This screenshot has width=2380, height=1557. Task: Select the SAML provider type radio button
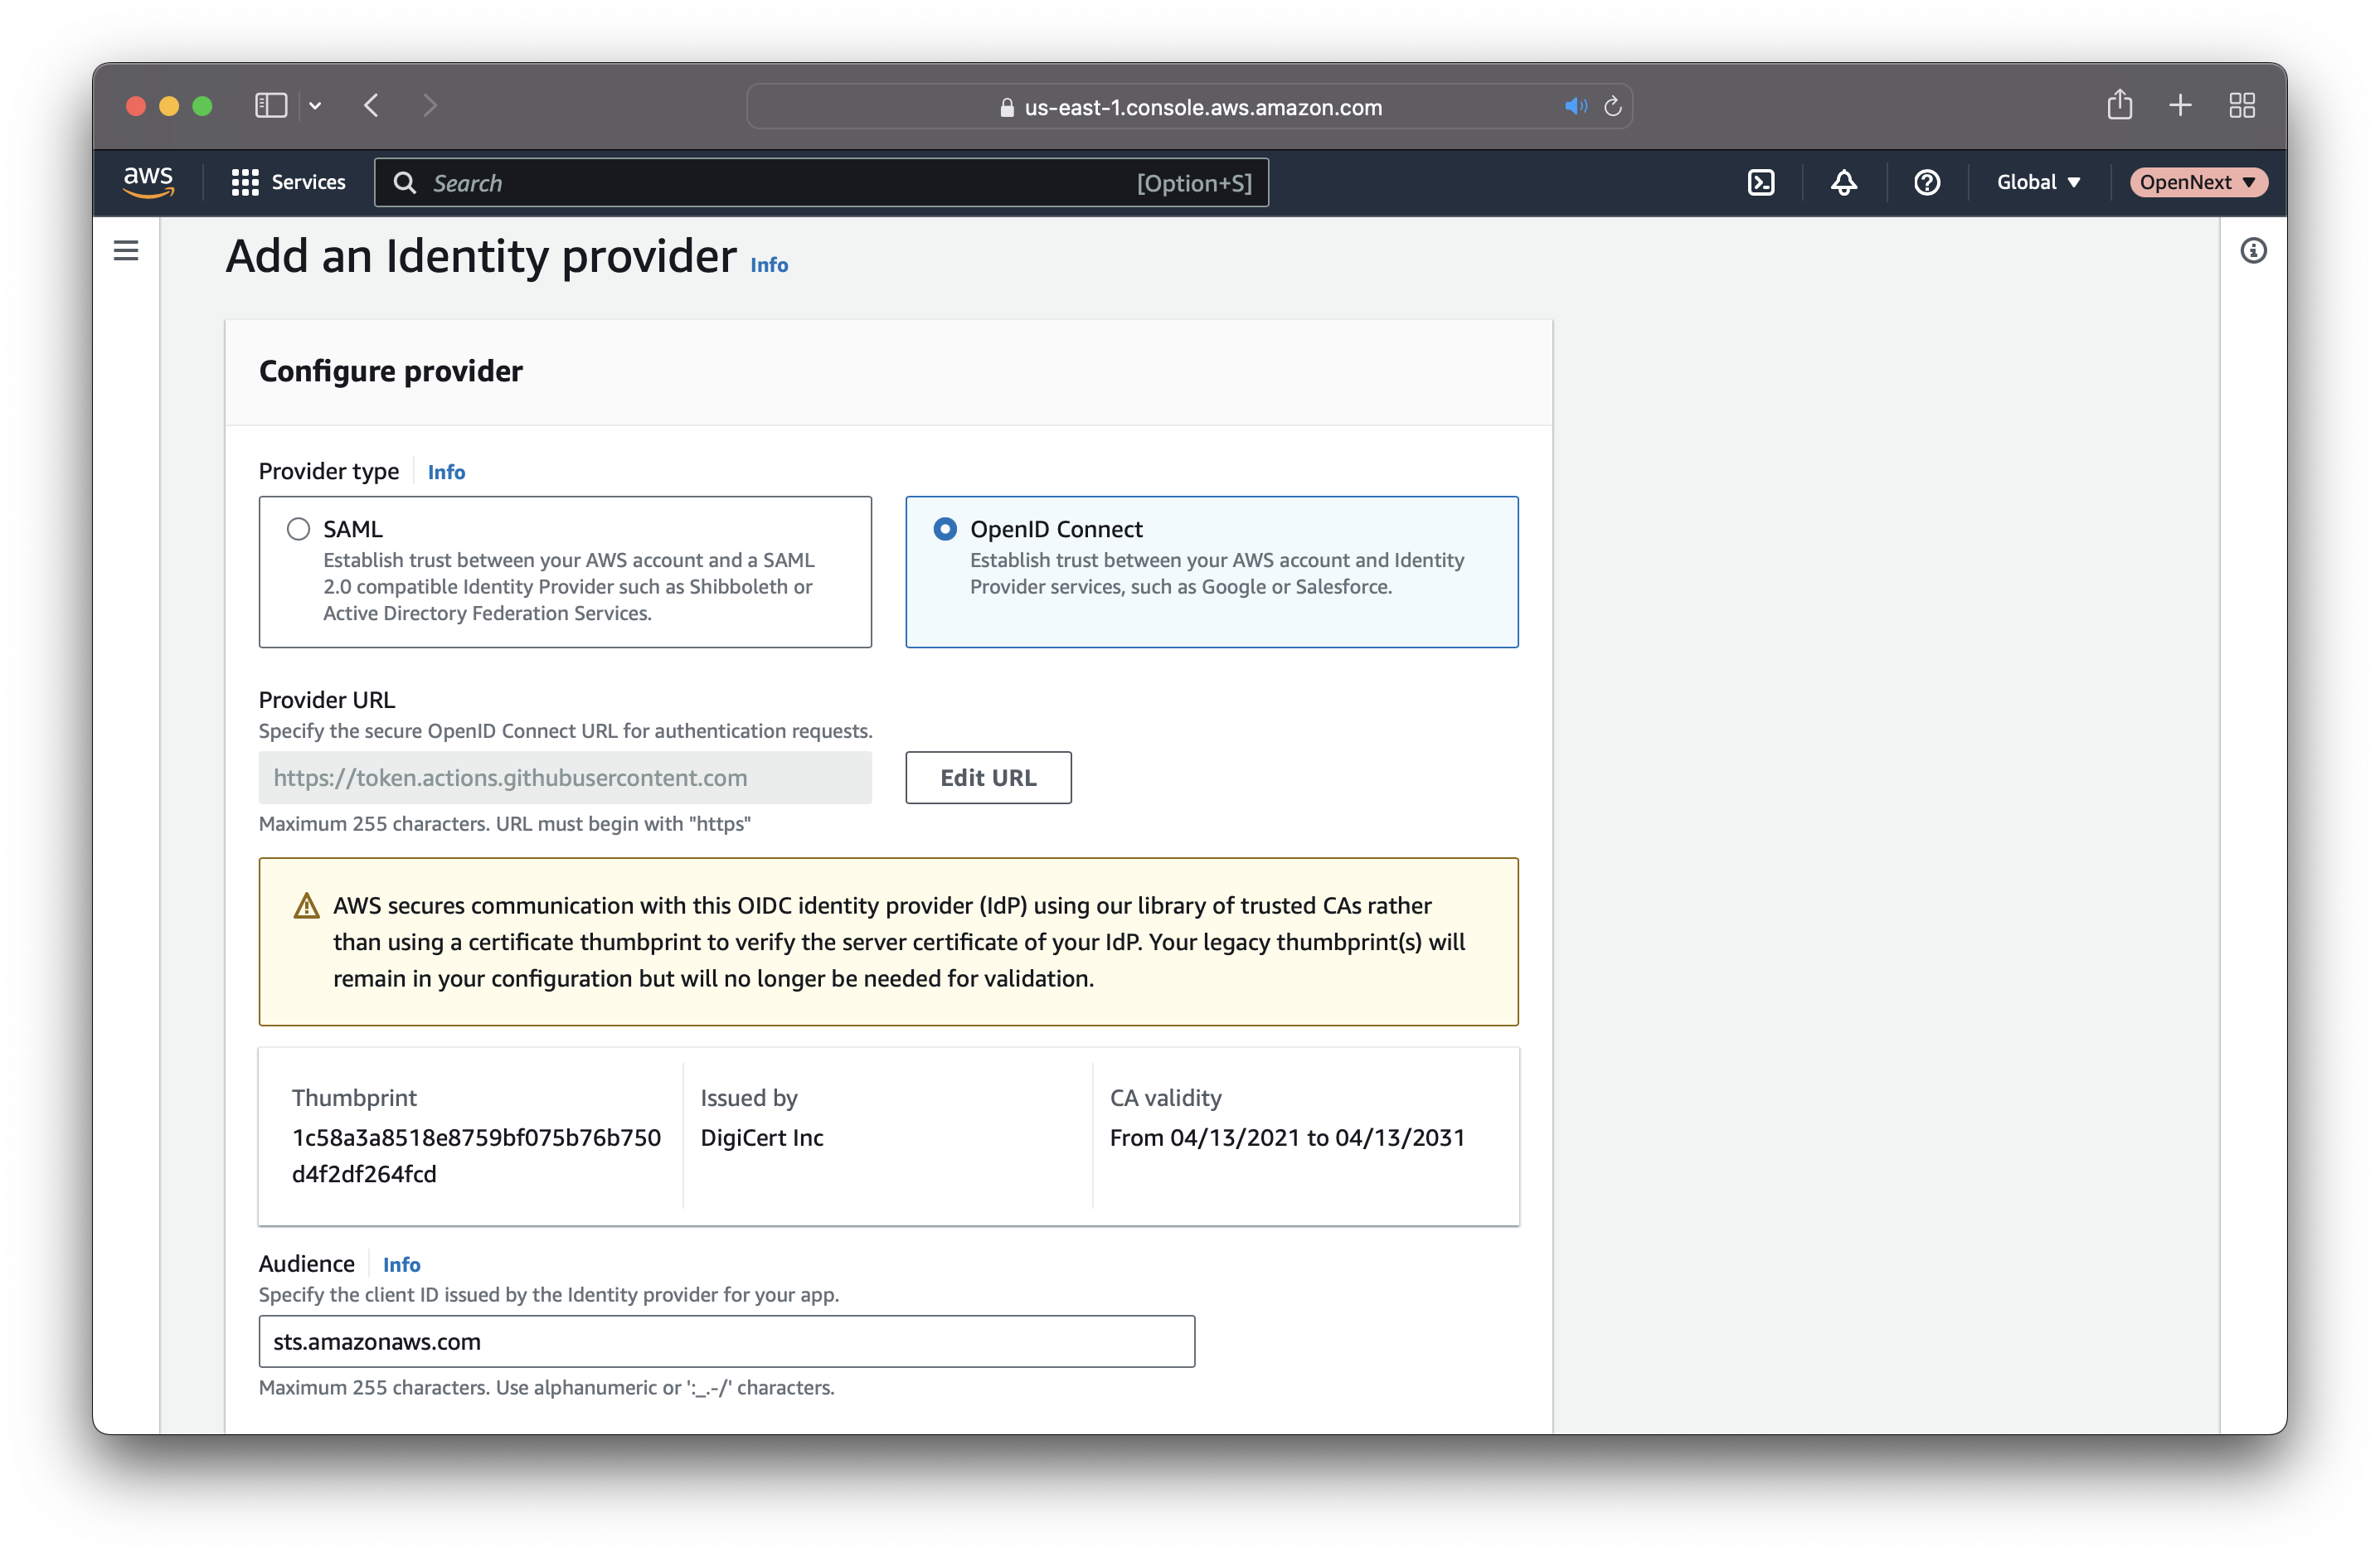coord(297,528)
